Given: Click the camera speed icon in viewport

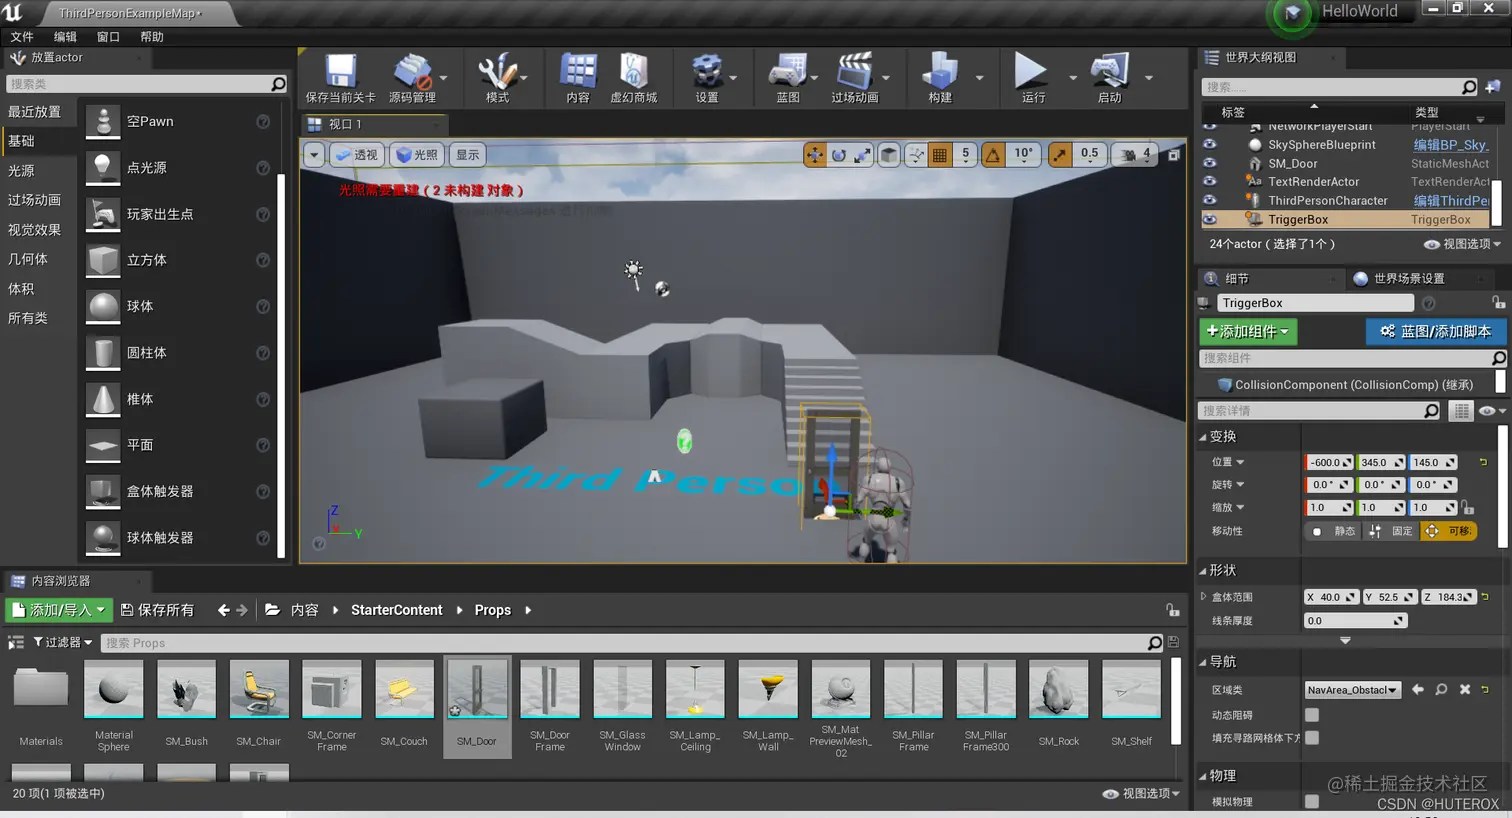Looking at the screenshot, I should (x=1128, y=155).
